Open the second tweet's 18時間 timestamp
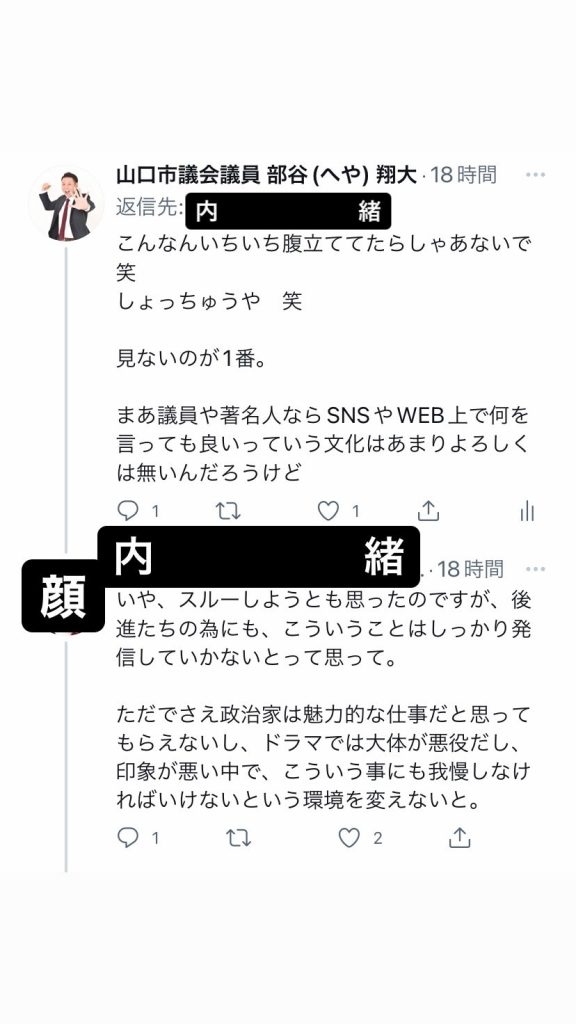The width and height of the screenshot is (576, 1024). (x=470, y=569)
